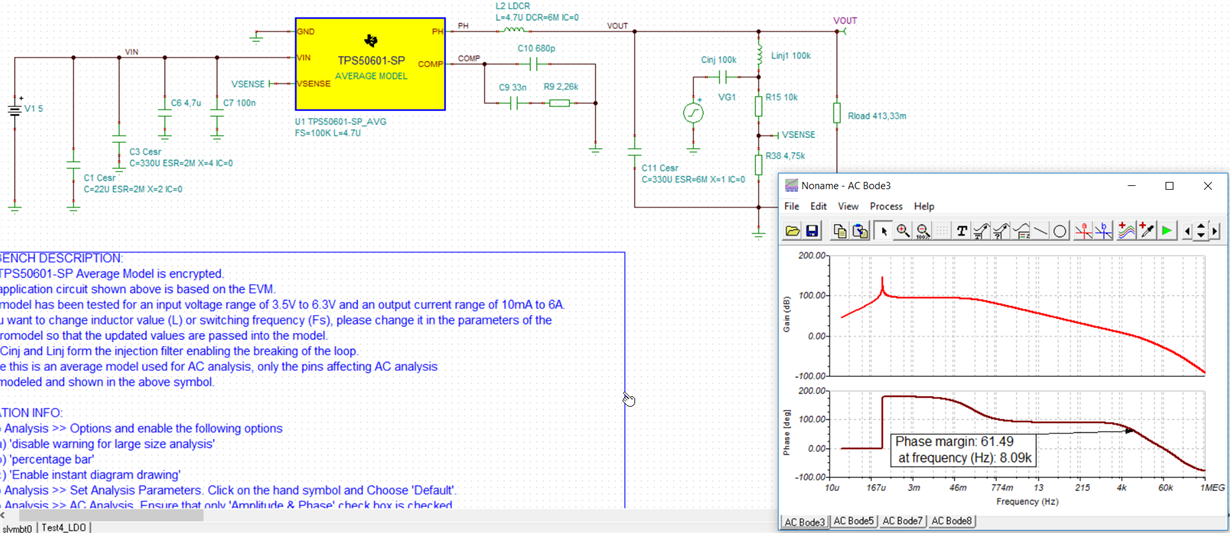Click the Texas Instruments logo on chip
This screenshot has height=533, width=1230.
(371, 40)
